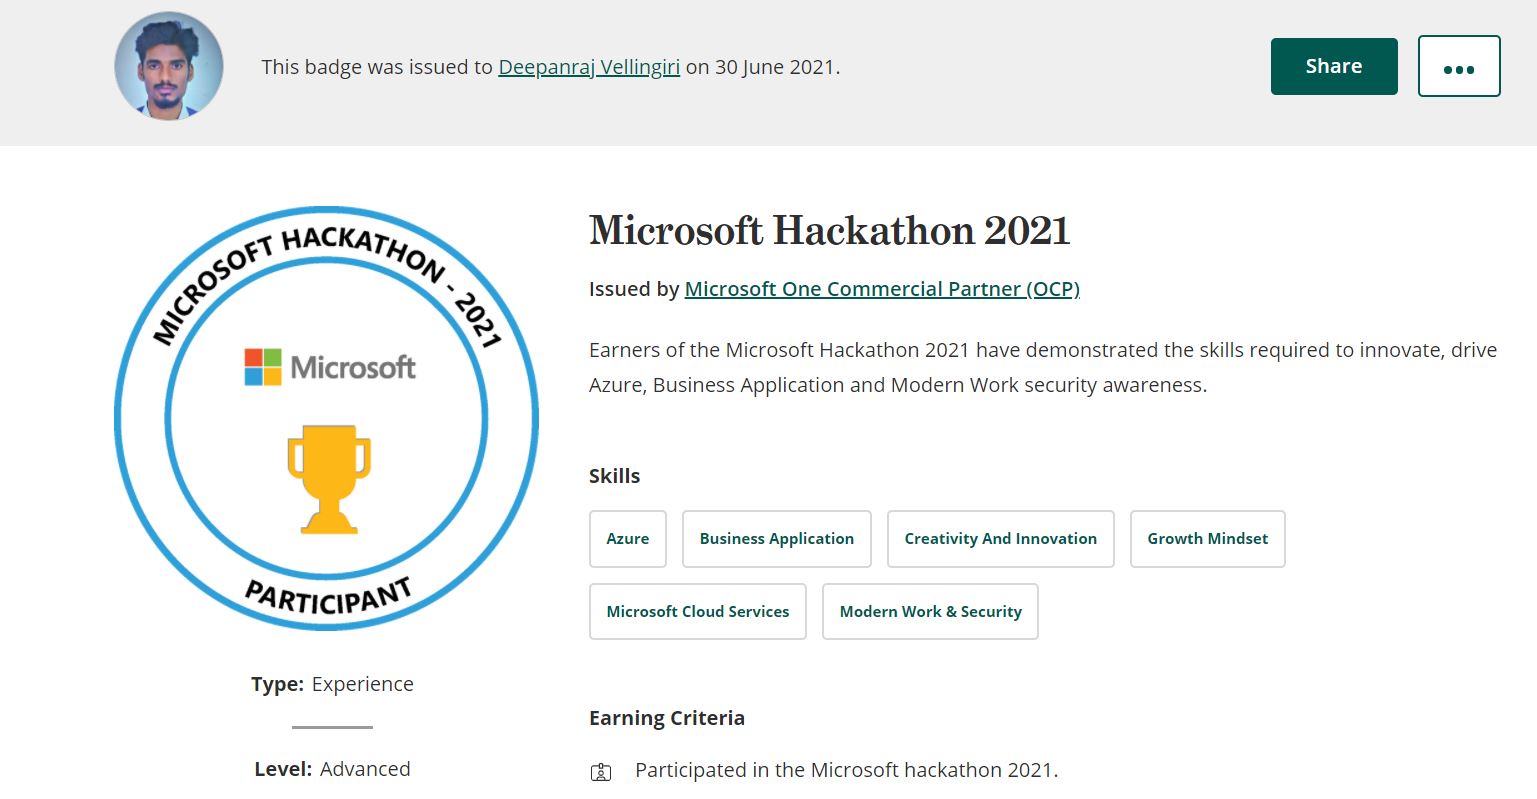1537x799 pixels.
Task: Select the Azure skill tag
Action: tap(627, 539)
